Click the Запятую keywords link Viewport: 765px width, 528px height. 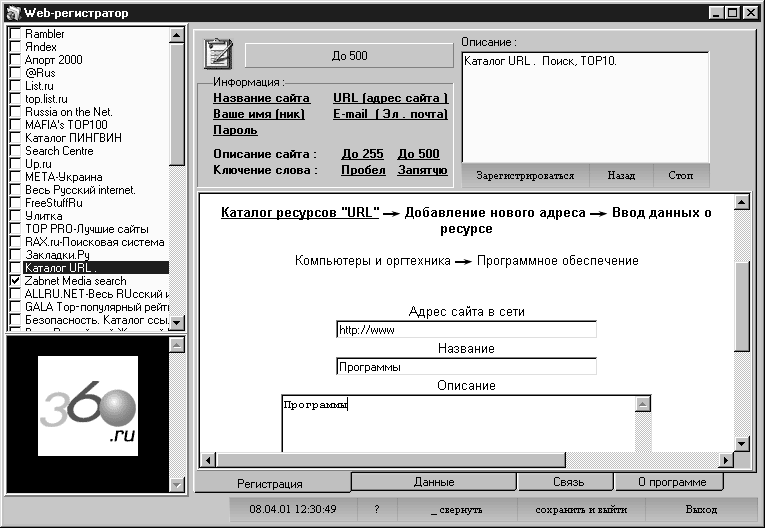pos(423,170)
